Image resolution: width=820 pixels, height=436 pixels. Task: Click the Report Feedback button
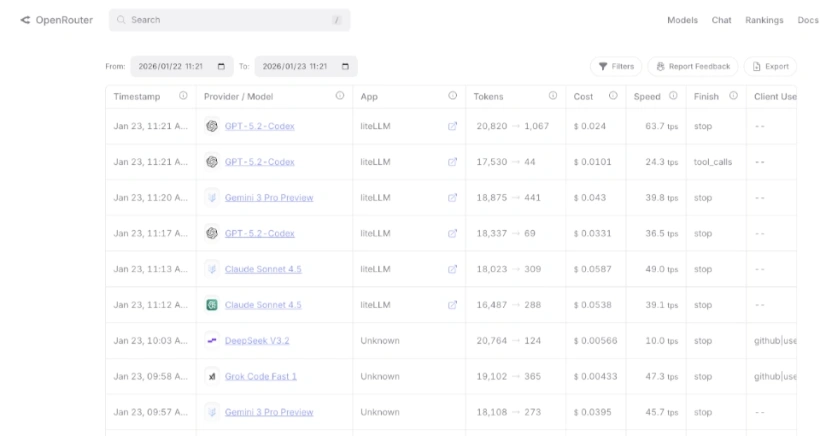[x=693, y=67]
